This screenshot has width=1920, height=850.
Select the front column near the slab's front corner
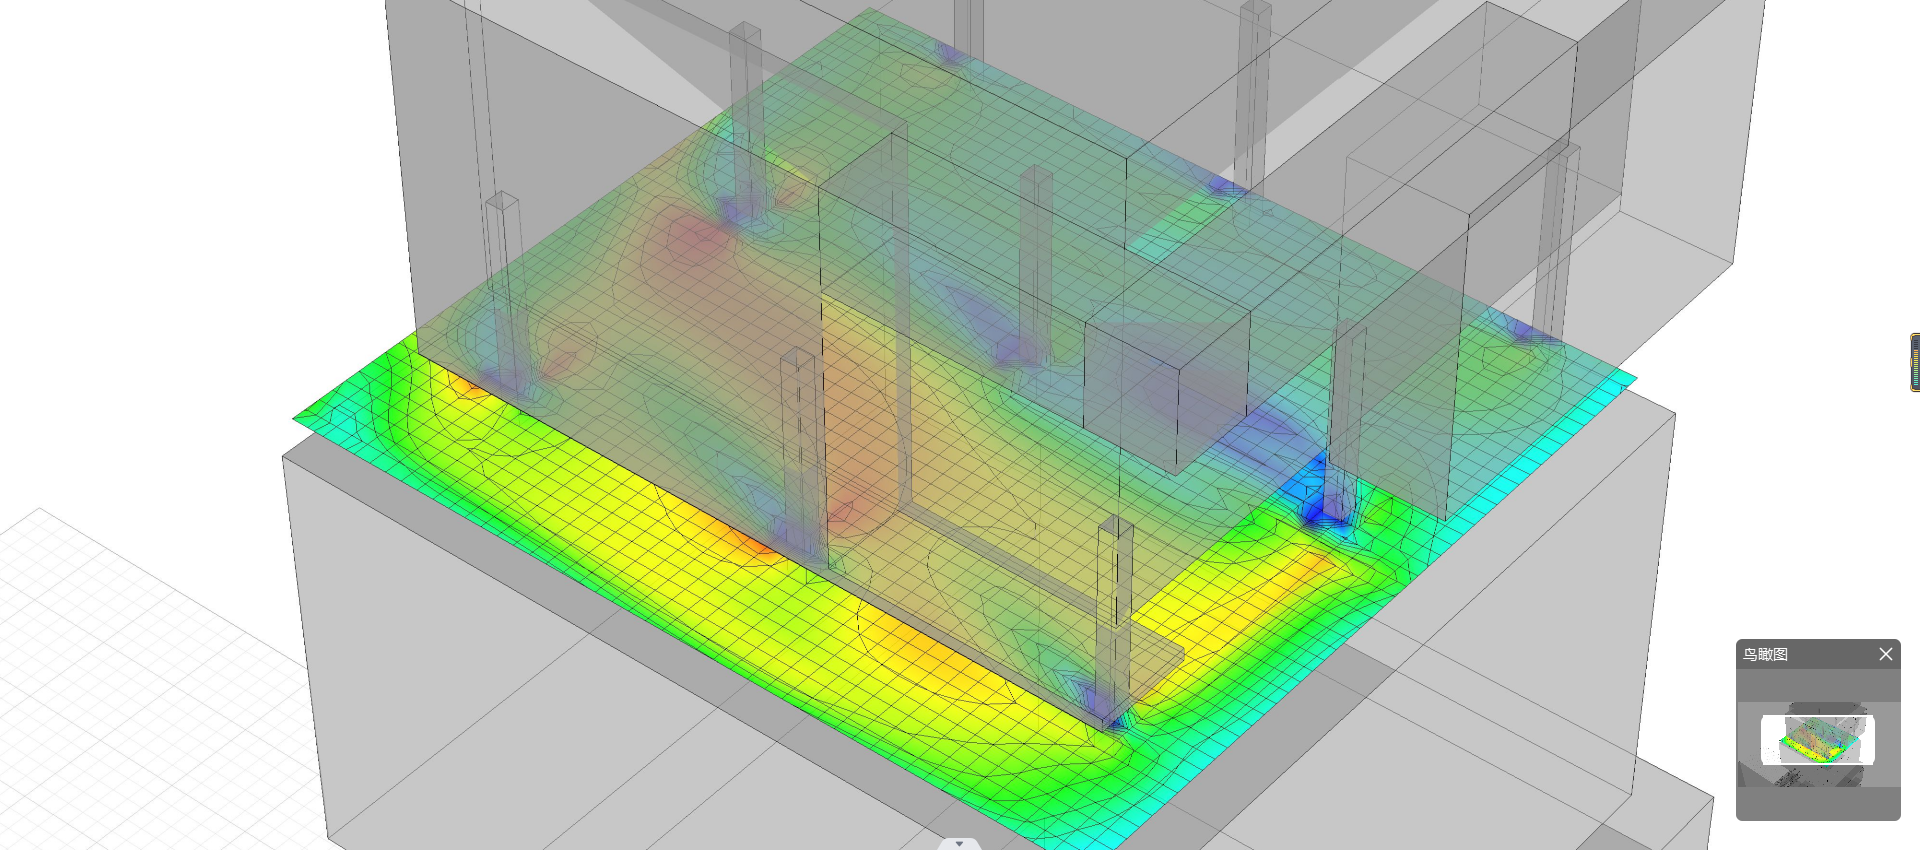tap(1113, 620)
